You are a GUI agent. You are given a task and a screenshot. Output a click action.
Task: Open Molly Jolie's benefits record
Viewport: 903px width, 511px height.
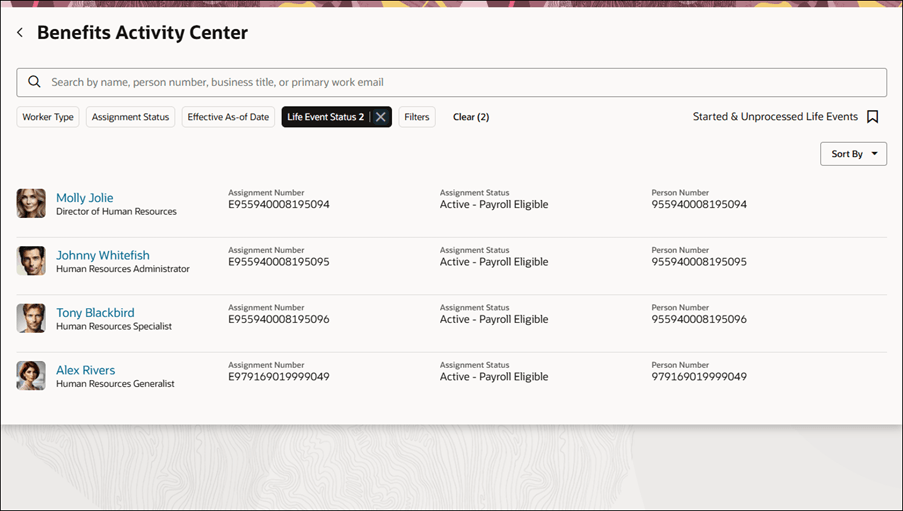[85, 198]
